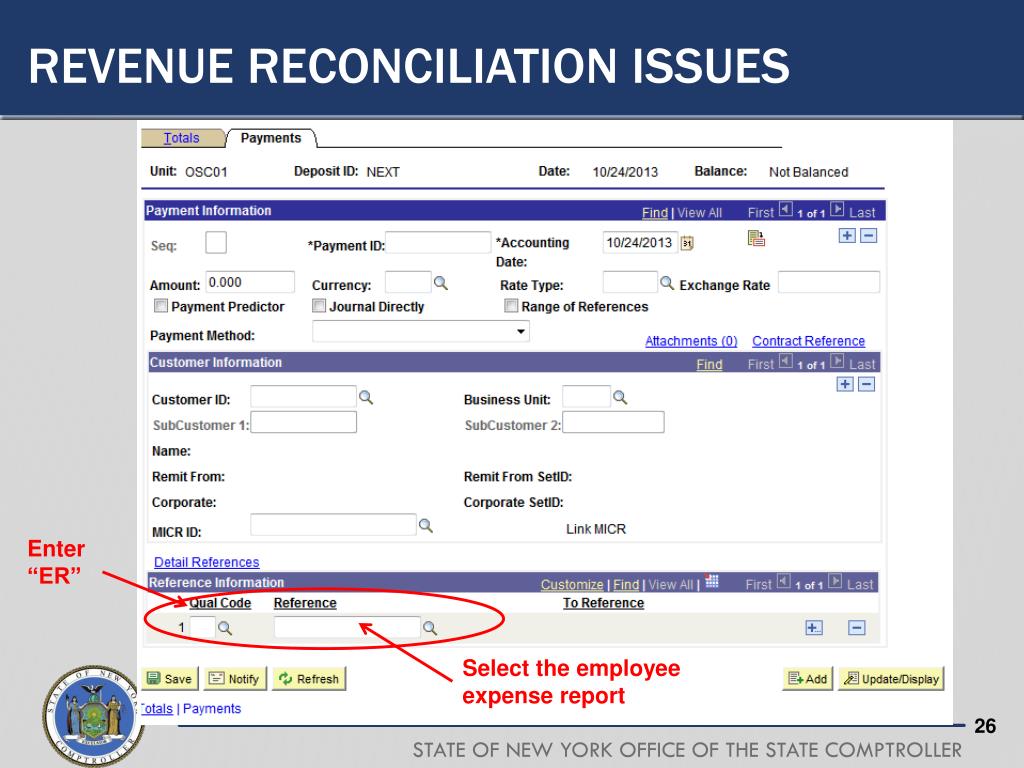Add a new Payment Information row

click(847, 236)
